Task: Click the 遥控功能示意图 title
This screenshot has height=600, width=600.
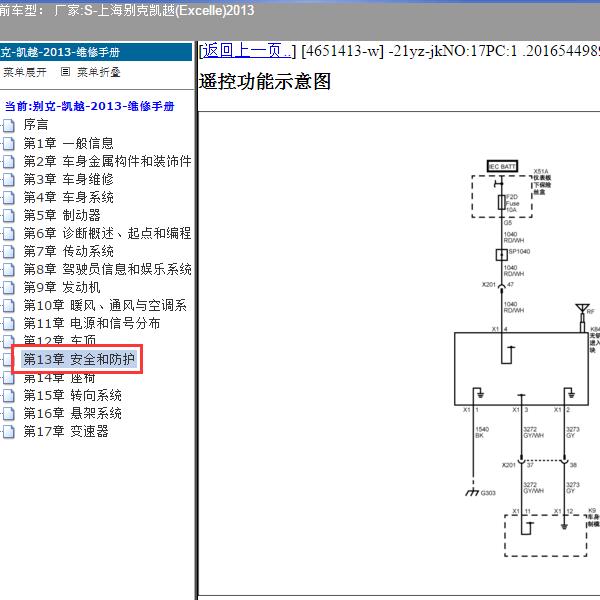Action: [265, 82]
